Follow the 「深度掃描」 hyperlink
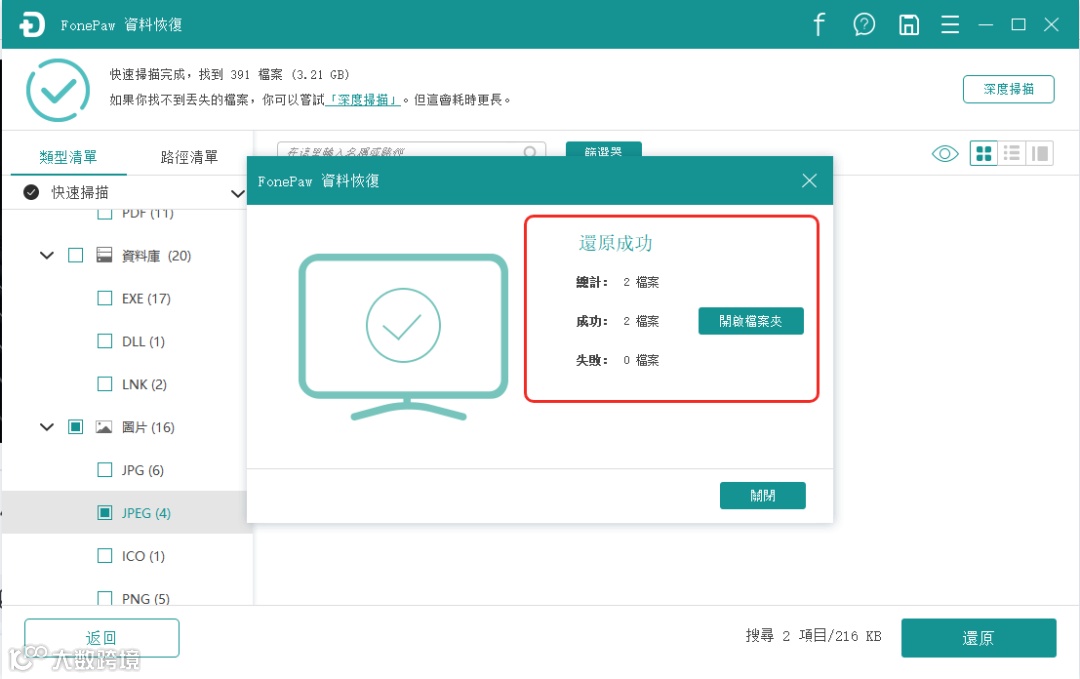This screenshot has height=679, width=1080. pos(362,100)
